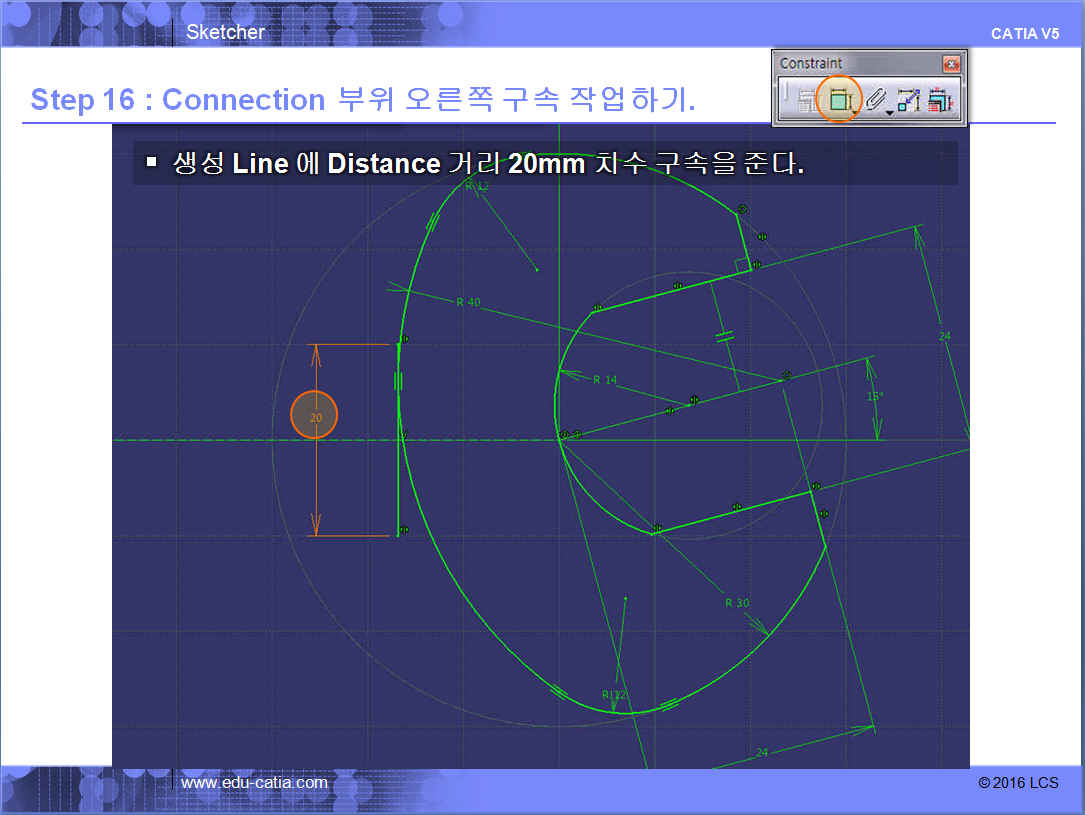Select the R 14 radius dimension
Viewport: 1085px width, 815px height.
[605, 379]
